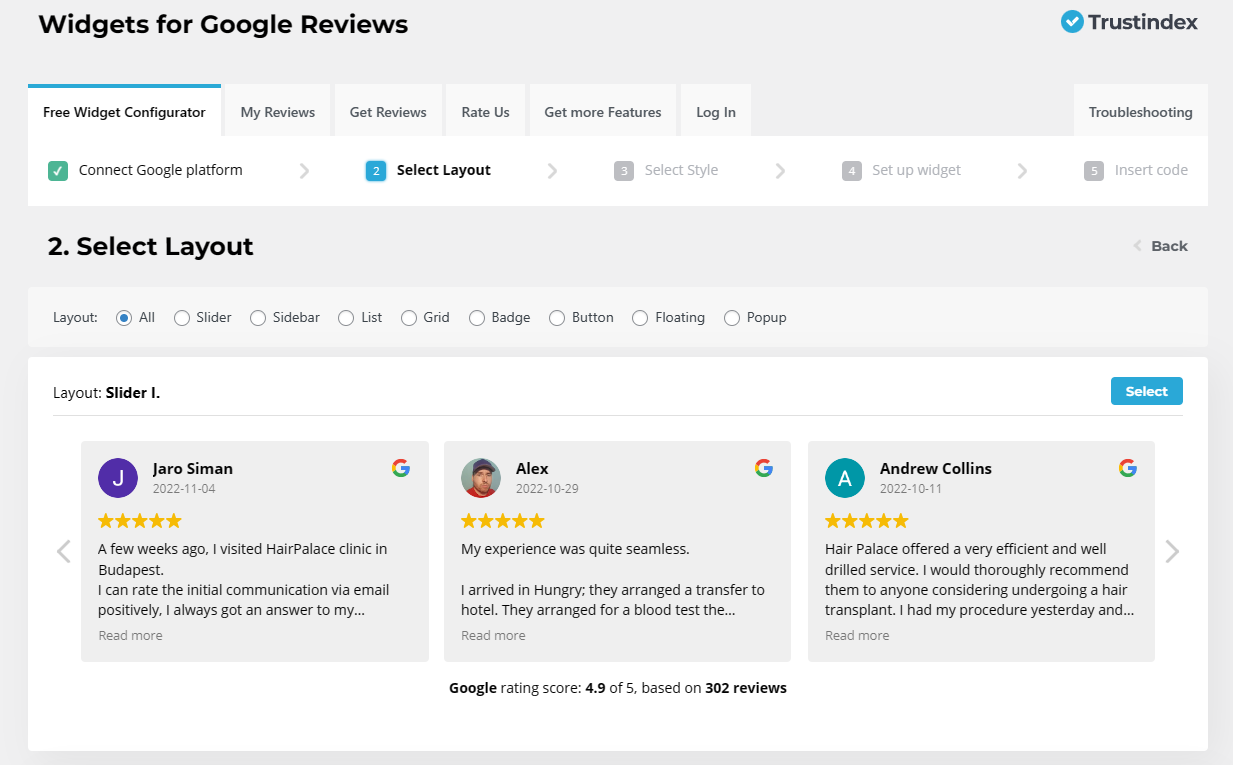Click the left carousel arrow

coord(63,551)
